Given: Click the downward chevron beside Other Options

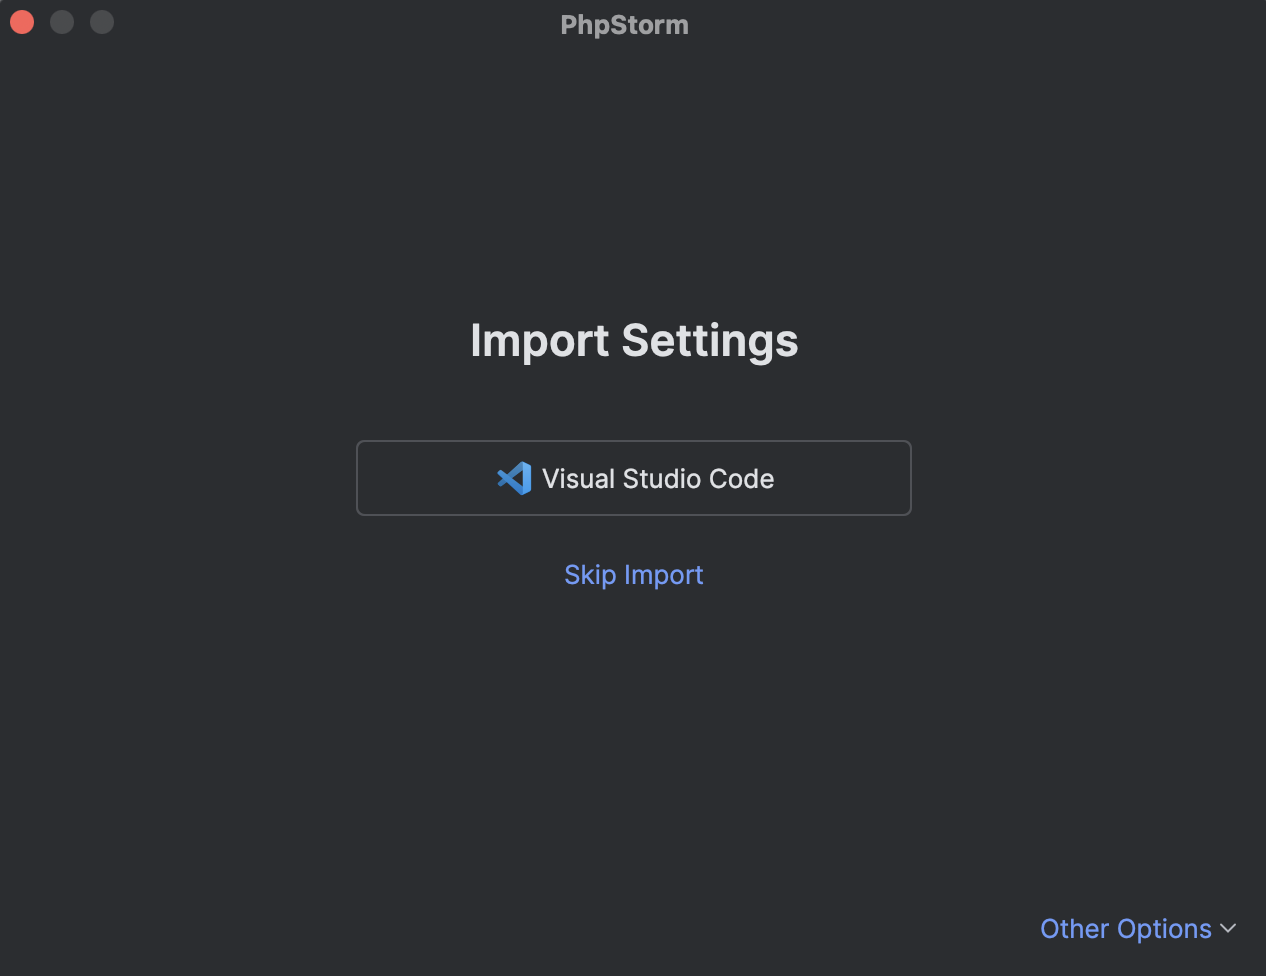Looking at the screenshot, I should coord(1230,929).
